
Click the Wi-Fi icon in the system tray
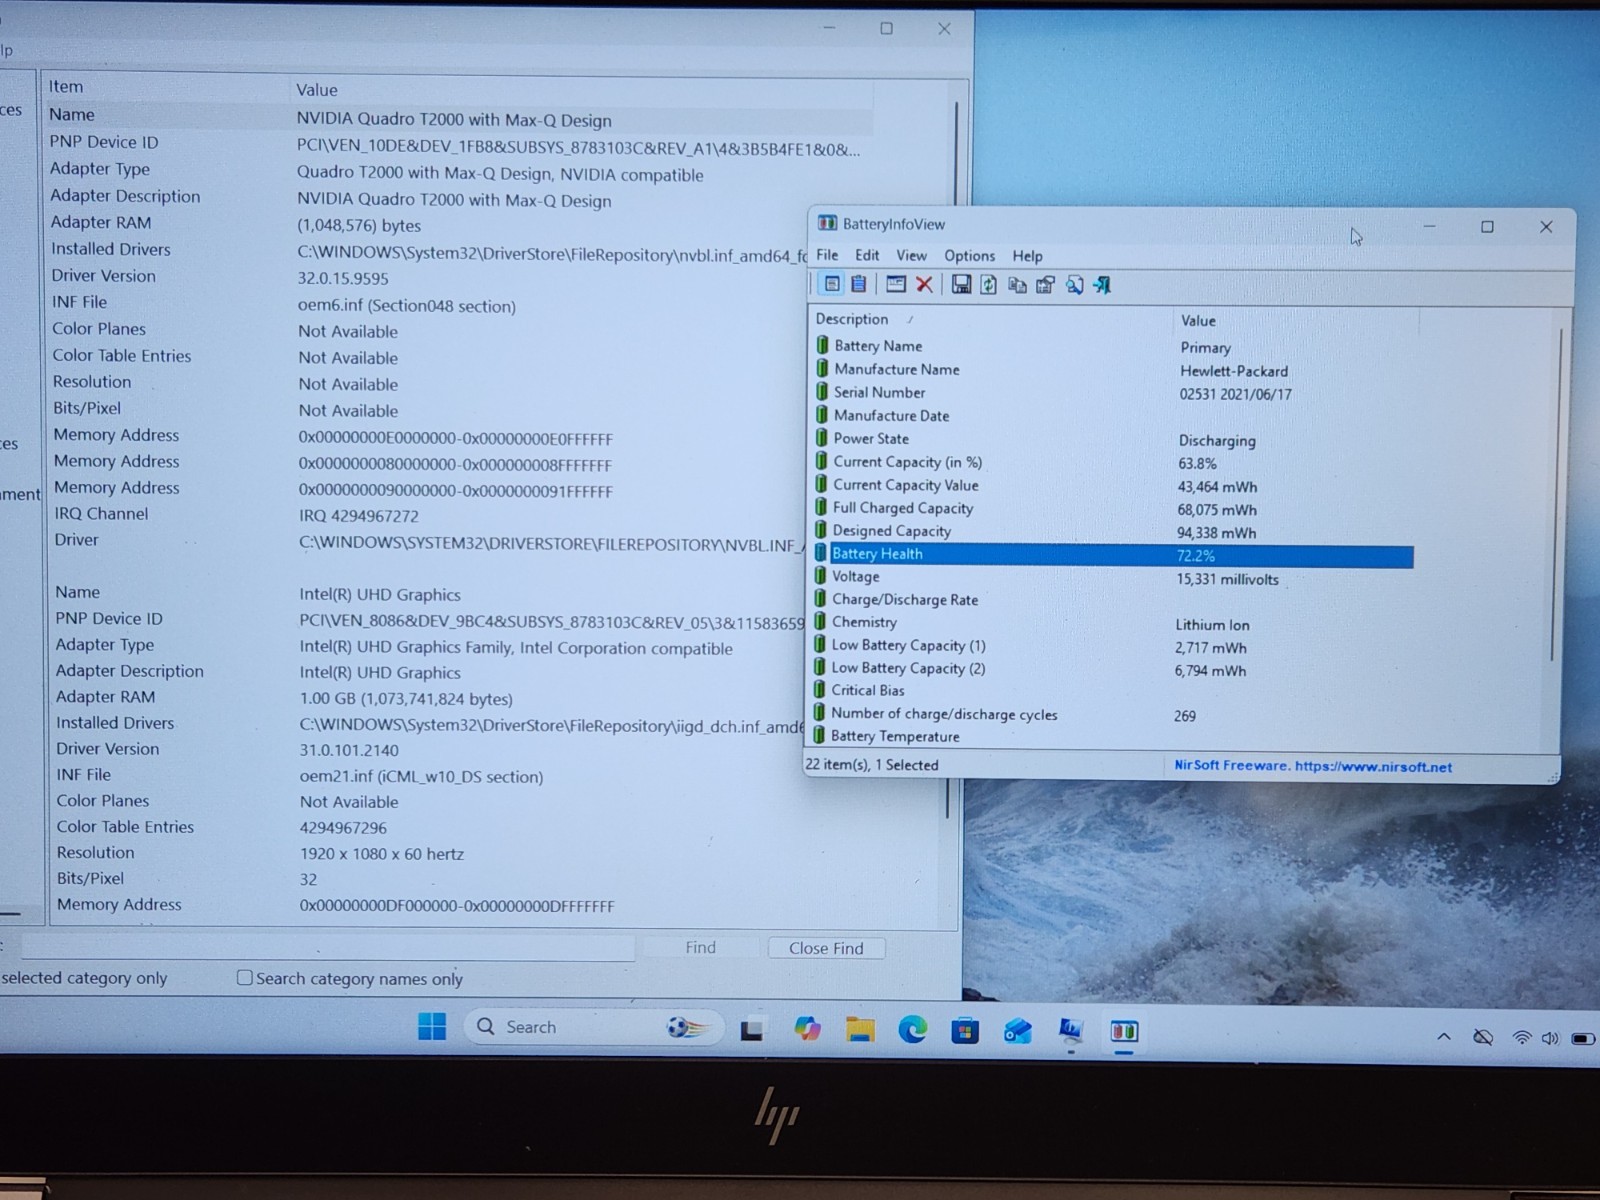coord(1521,1038)
